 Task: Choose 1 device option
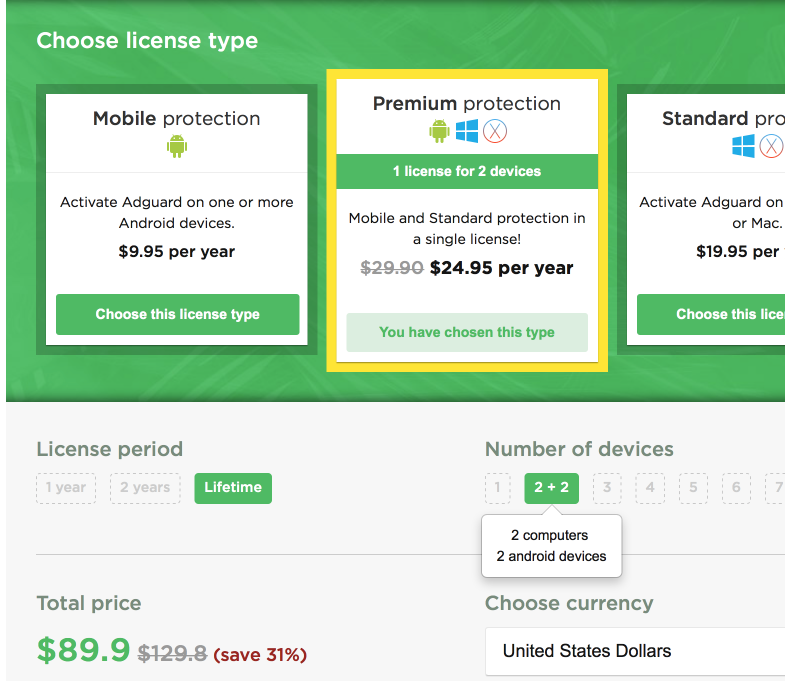[497, 488]
